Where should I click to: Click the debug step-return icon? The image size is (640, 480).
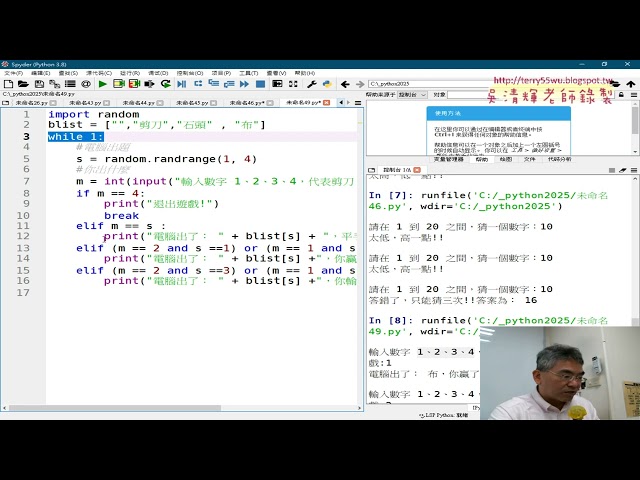click(x=229, y=84)
